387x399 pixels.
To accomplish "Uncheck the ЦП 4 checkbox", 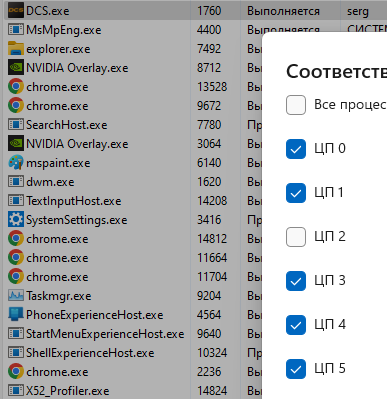I will click(x=296, y=325).
